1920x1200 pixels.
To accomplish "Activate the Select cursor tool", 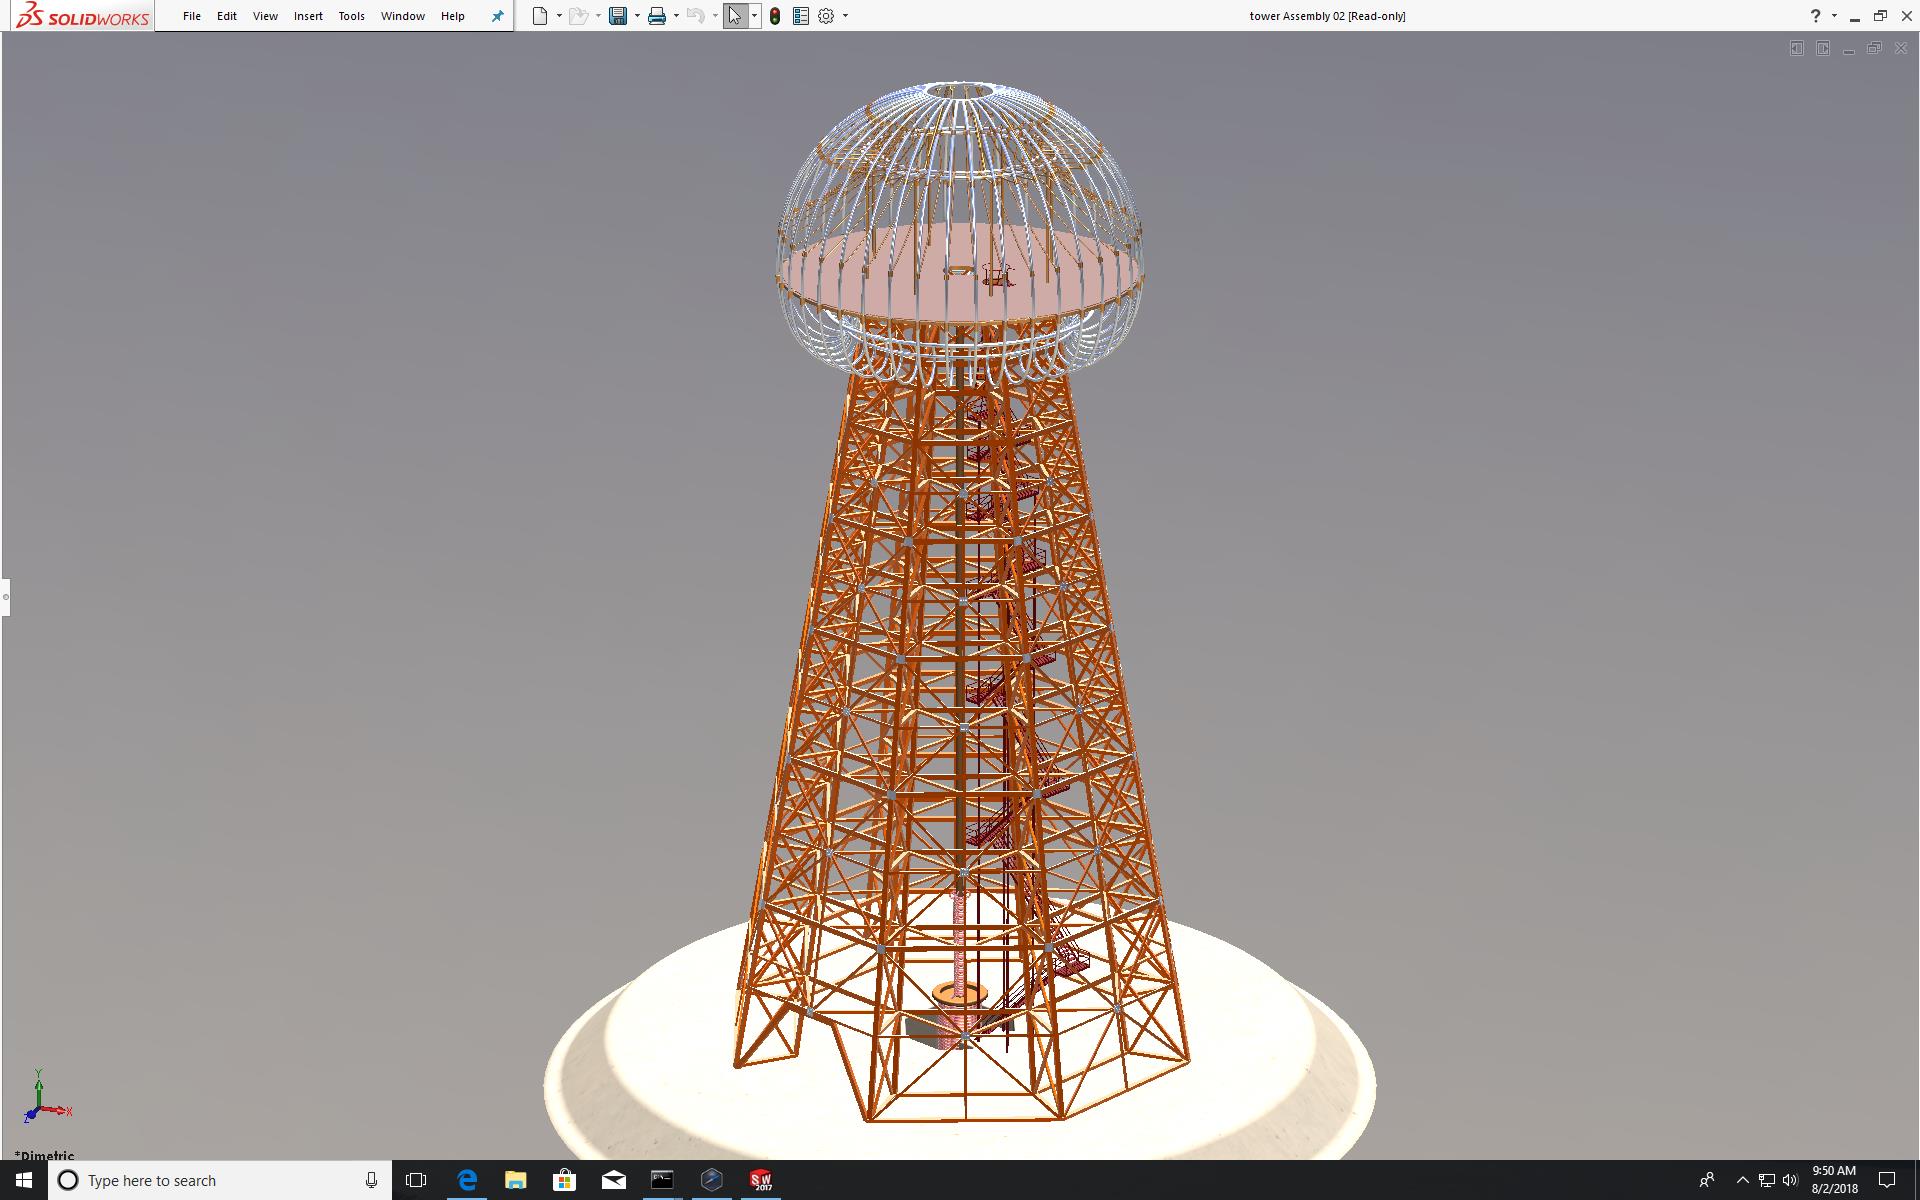I will [735, 16].
